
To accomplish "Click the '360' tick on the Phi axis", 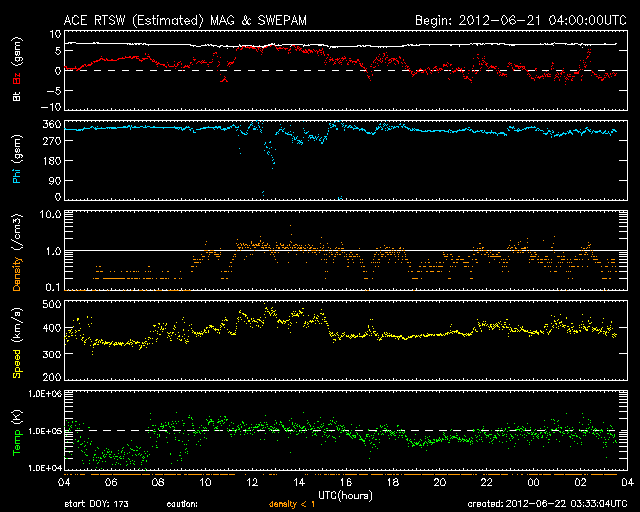I will [52, 124].
